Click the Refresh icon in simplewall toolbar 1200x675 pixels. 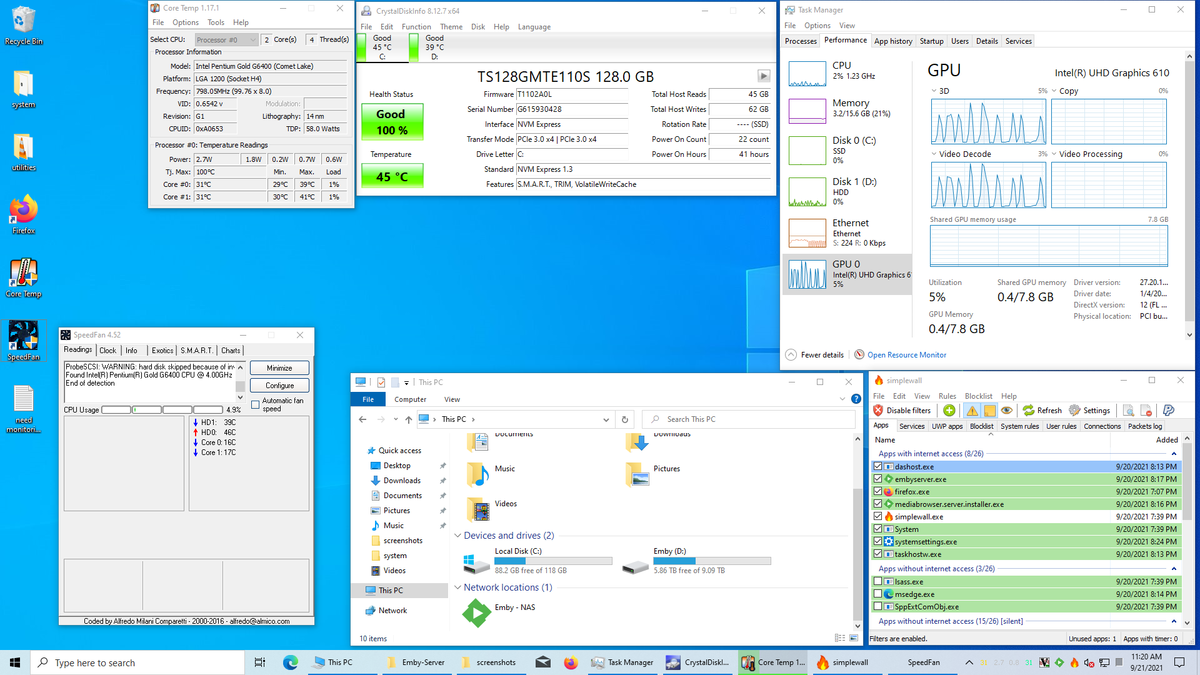pos(1029,410)
